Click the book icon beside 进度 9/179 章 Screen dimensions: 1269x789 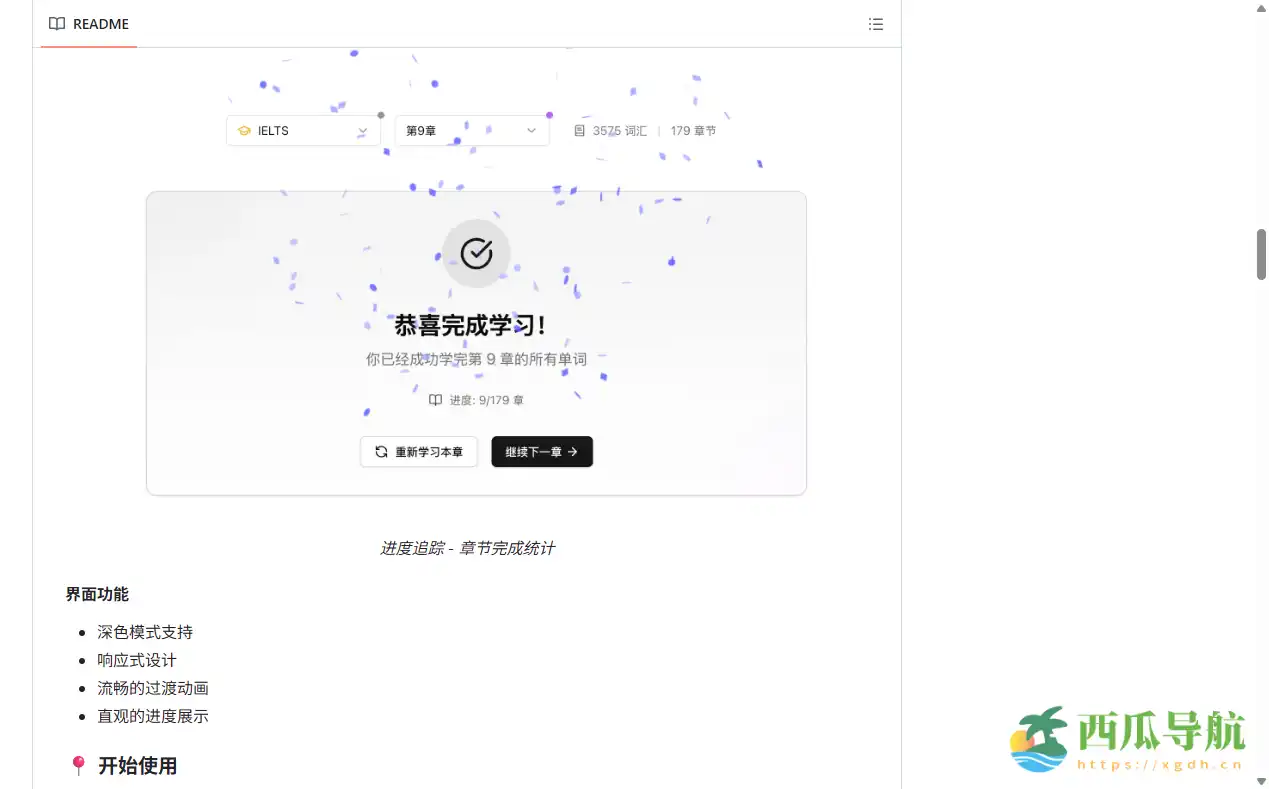coord(436,399)
